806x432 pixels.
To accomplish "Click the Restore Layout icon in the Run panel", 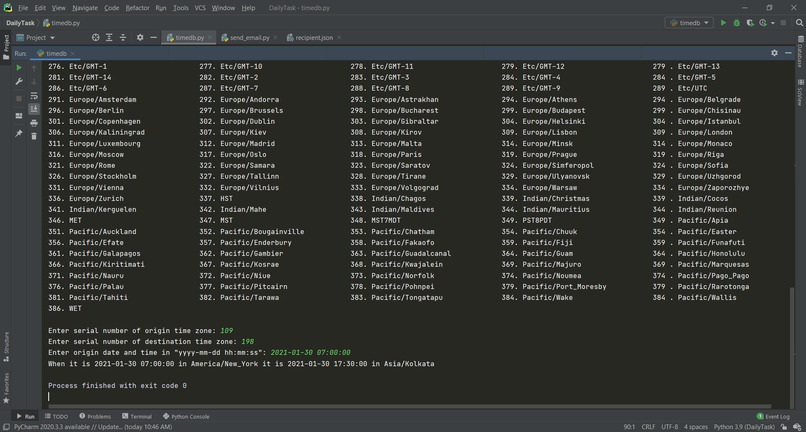I will coord(19,116).
